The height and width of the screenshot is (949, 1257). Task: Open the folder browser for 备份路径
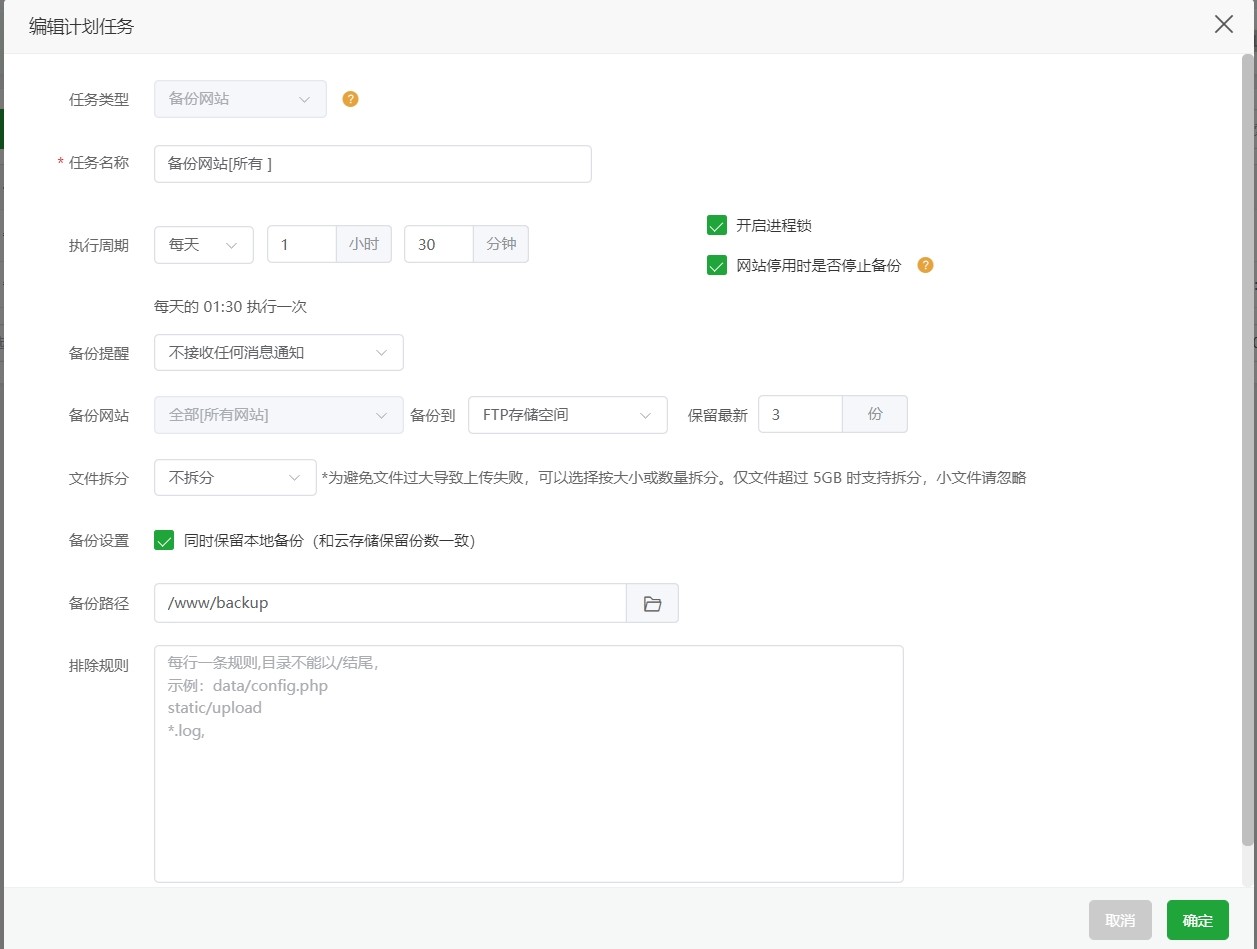point(652,603)
